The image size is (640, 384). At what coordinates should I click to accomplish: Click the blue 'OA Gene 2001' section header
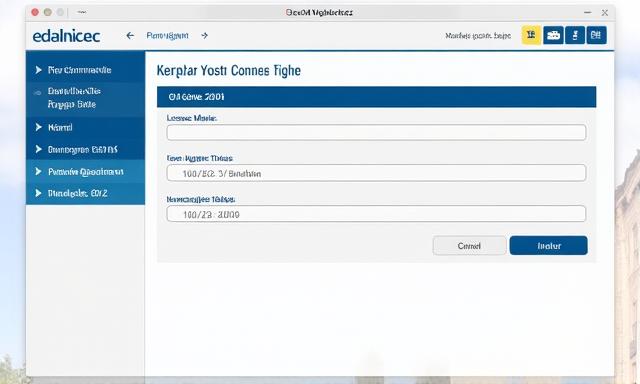[376, 97]
